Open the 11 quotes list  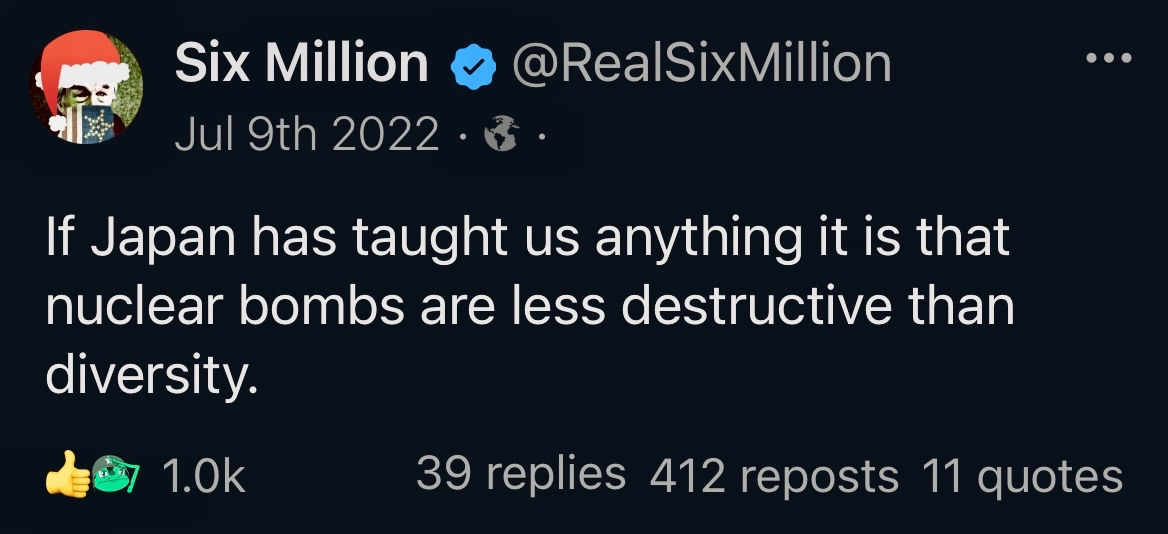[1021, 476]
